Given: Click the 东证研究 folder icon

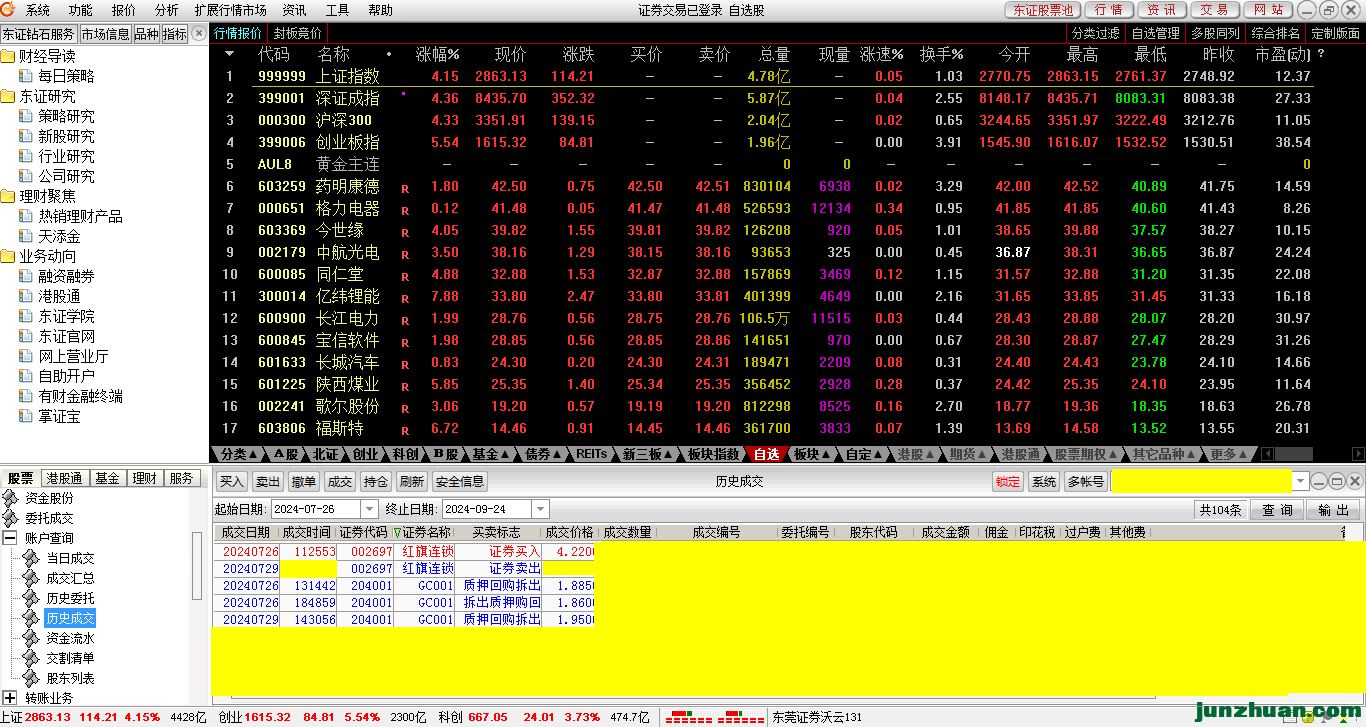Looking at the screenshot, I should coord(9,96).
